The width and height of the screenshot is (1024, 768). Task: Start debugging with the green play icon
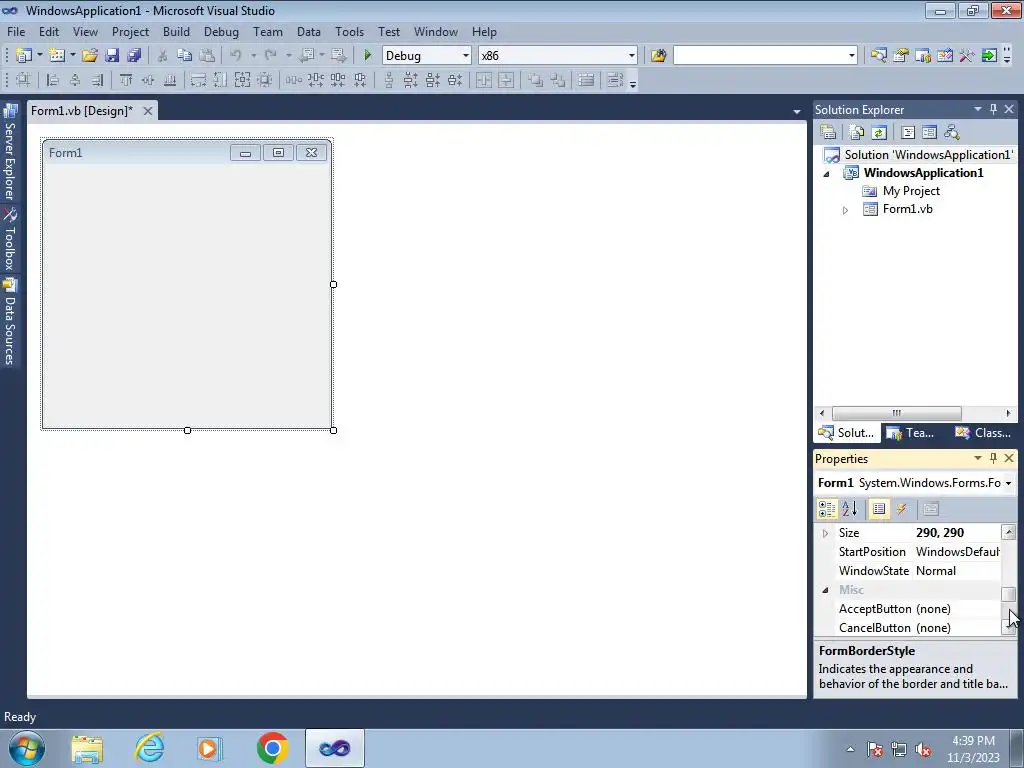367,56
